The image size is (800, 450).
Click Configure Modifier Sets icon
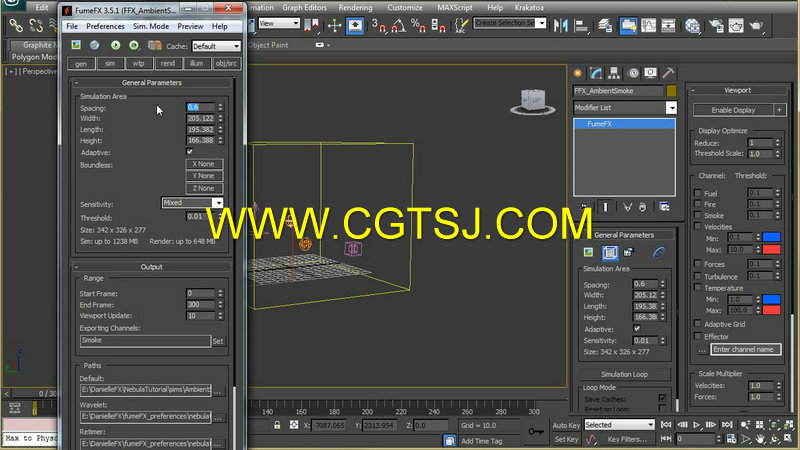click(664, 207)
